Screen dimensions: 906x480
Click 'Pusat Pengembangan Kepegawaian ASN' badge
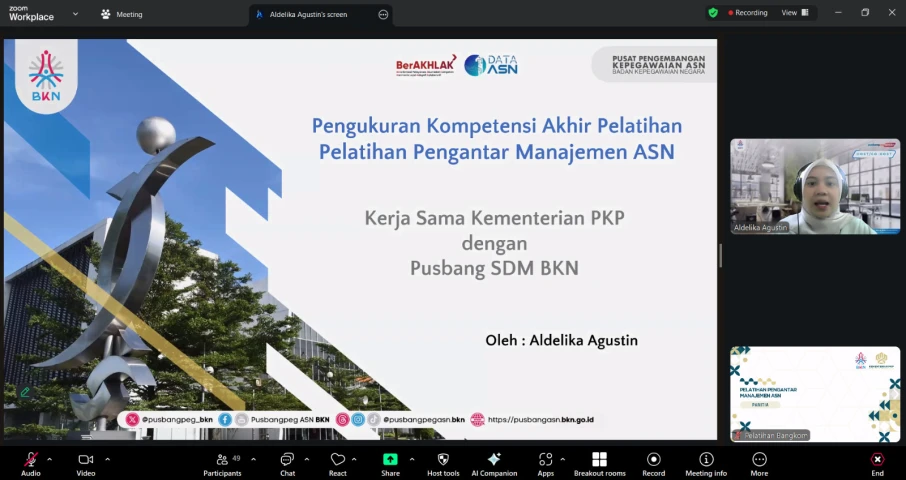[655, 64]
